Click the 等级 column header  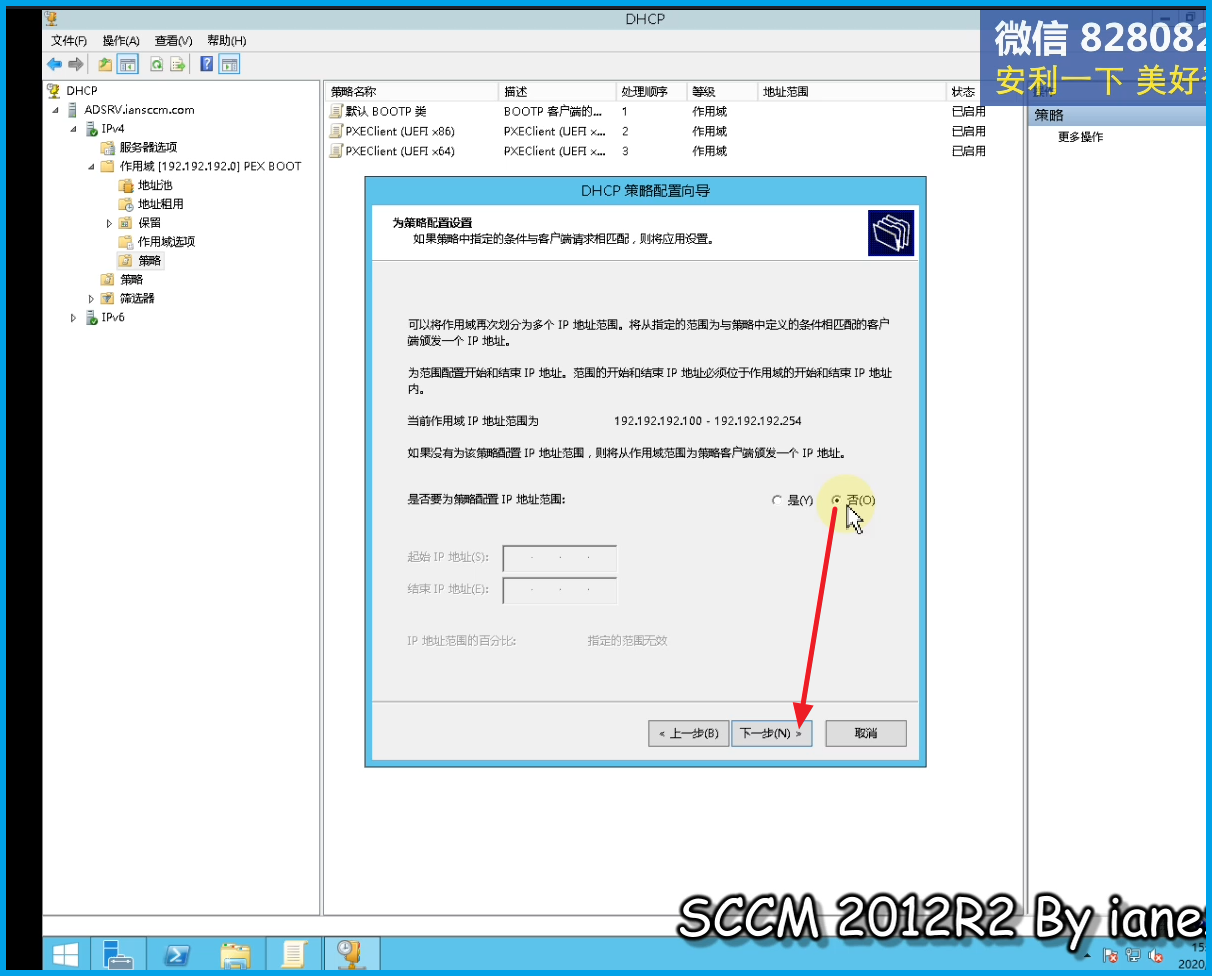tap(721, 91)
